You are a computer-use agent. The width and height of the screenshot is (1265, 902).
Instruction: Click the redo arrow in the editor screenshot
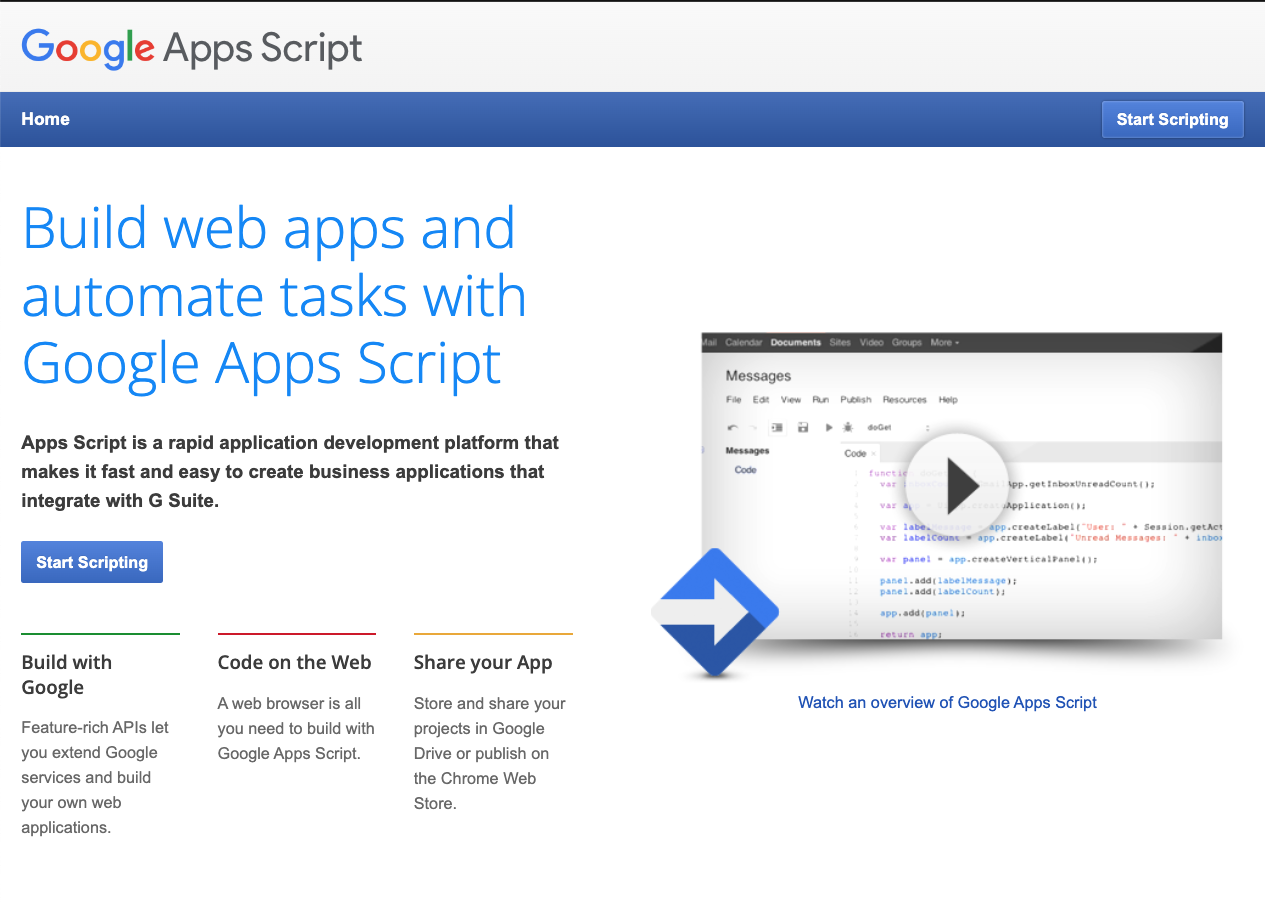click(x=753, y=427)
